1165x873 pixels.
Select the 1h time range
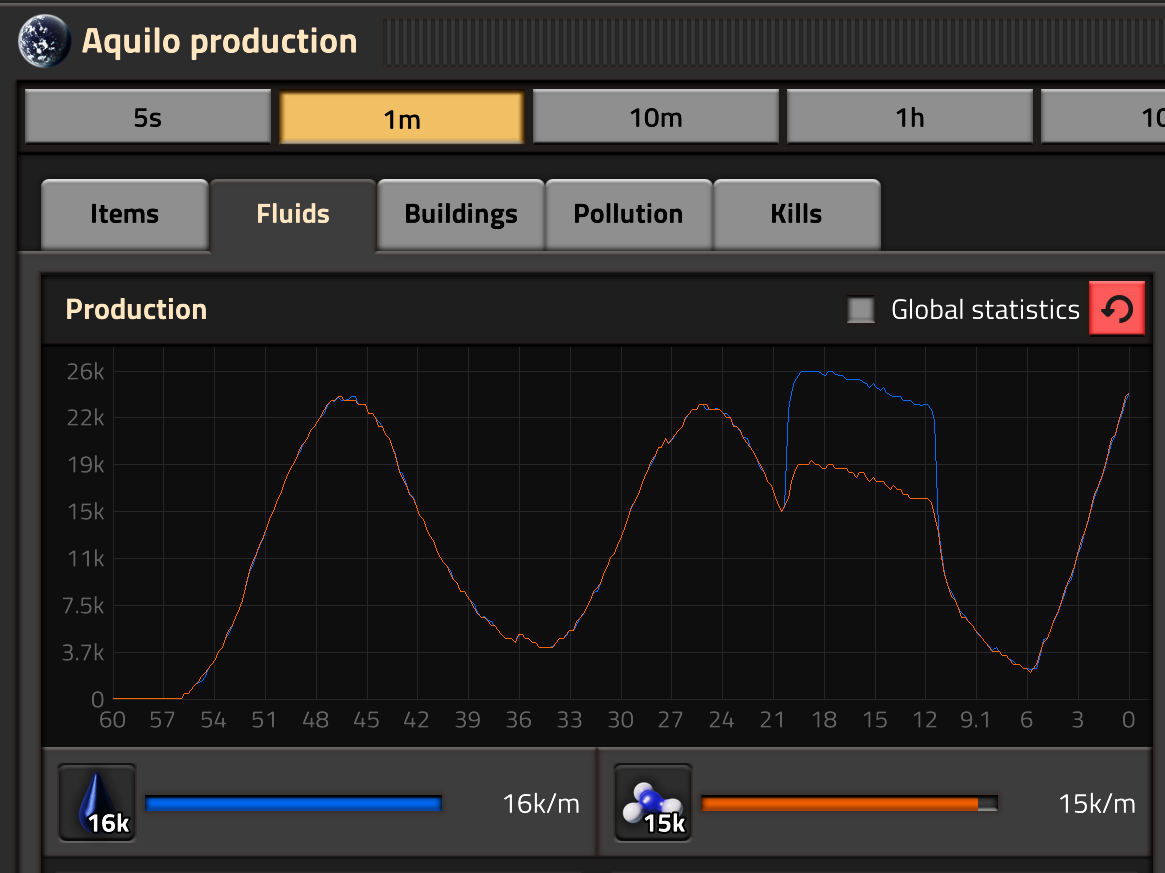tap(910, 117)
